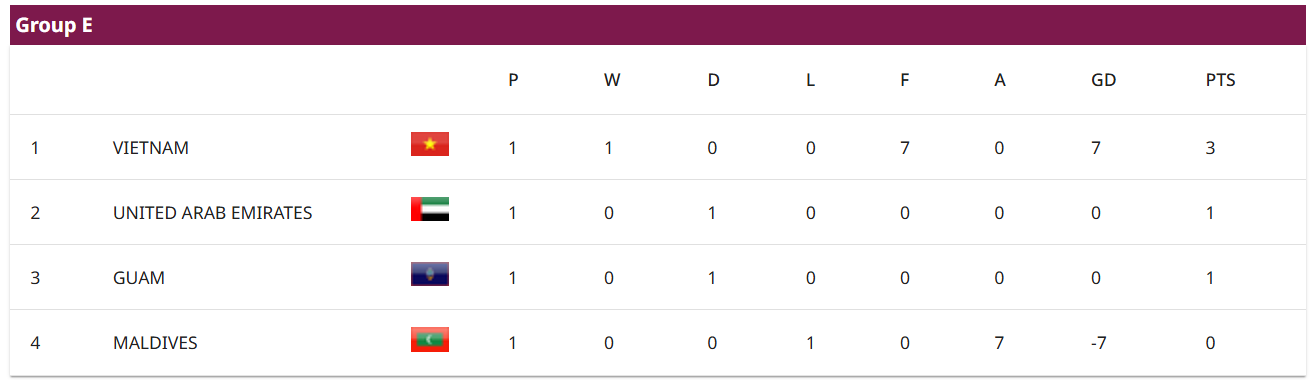Click the Vietnam flag icon
This screenshot has height=380, width=1310.
point(430,144)
